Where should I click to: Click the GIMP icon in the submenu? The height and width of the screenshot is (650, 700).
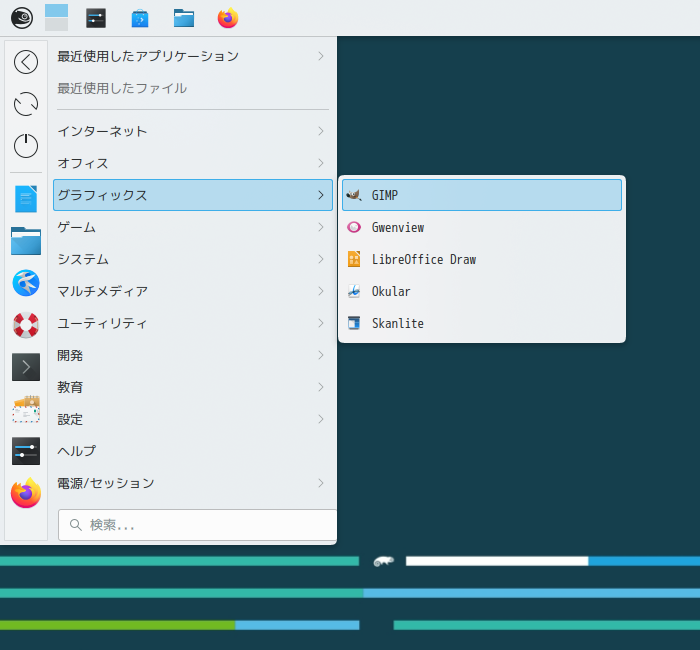354,195
